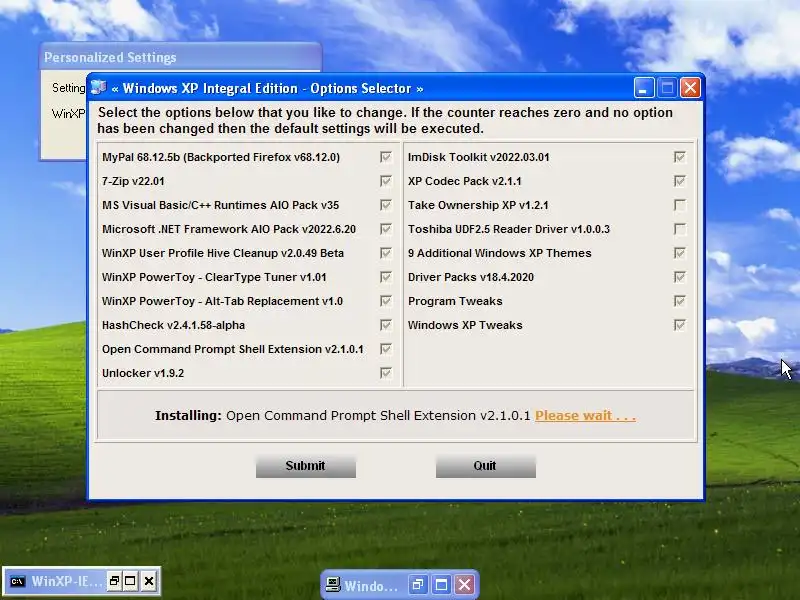Image resolution: width=800 pixels, height=600 pixels.
Task: Click the computer icon in minimized Windo... bar
Action: point(333,585)
